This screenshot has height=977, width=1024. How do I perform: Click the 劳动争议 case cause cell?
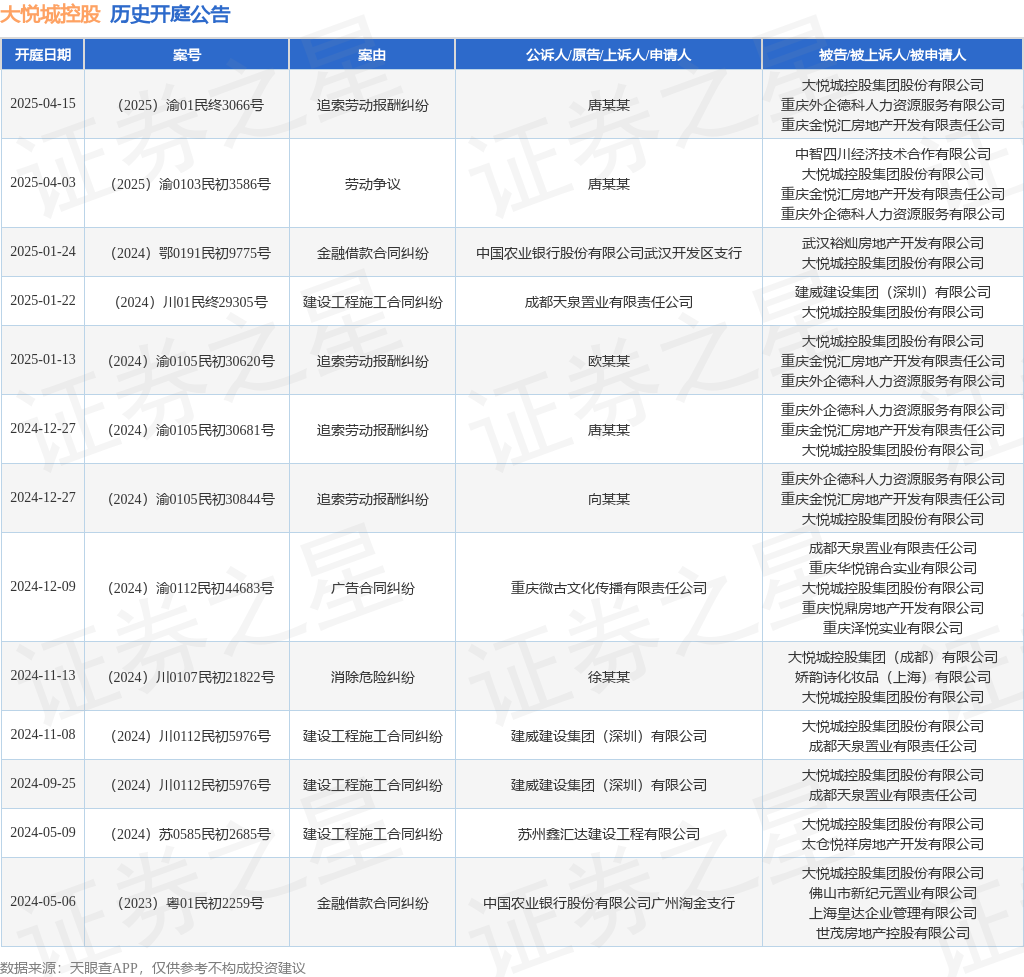coord(372,184)
